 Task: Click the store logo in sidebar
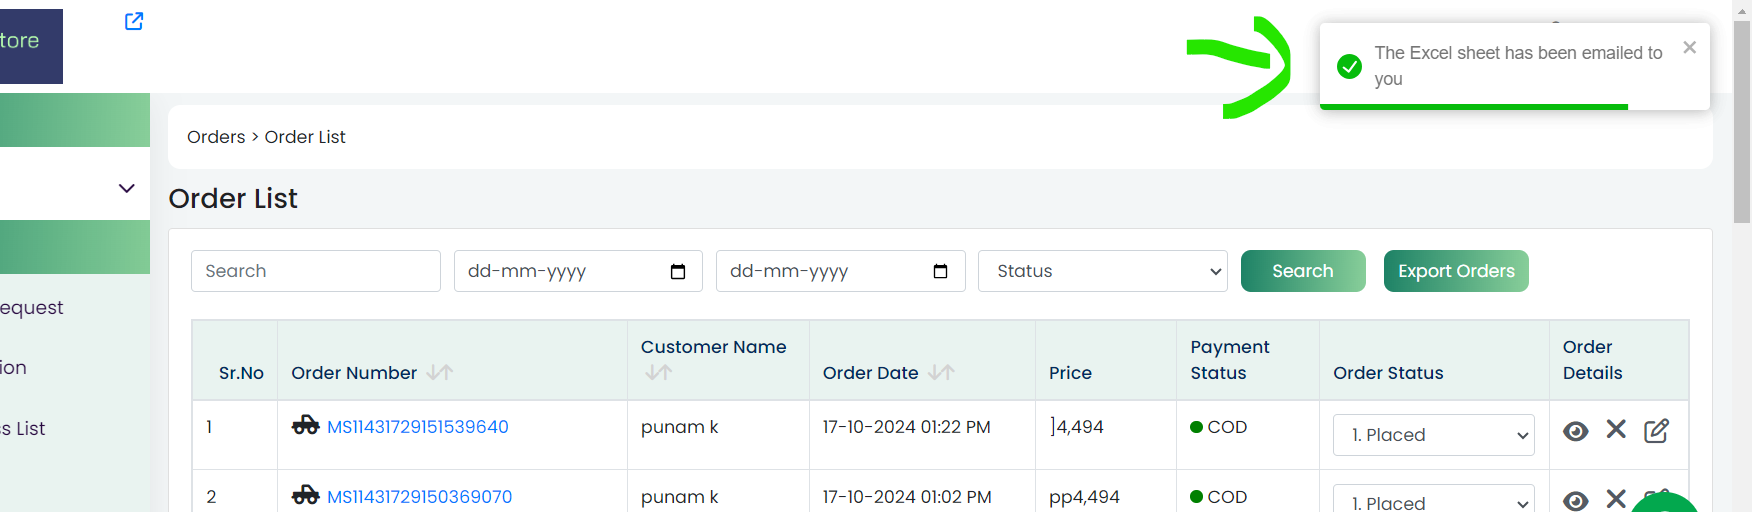pyautogui.click(x=31, y=46)
